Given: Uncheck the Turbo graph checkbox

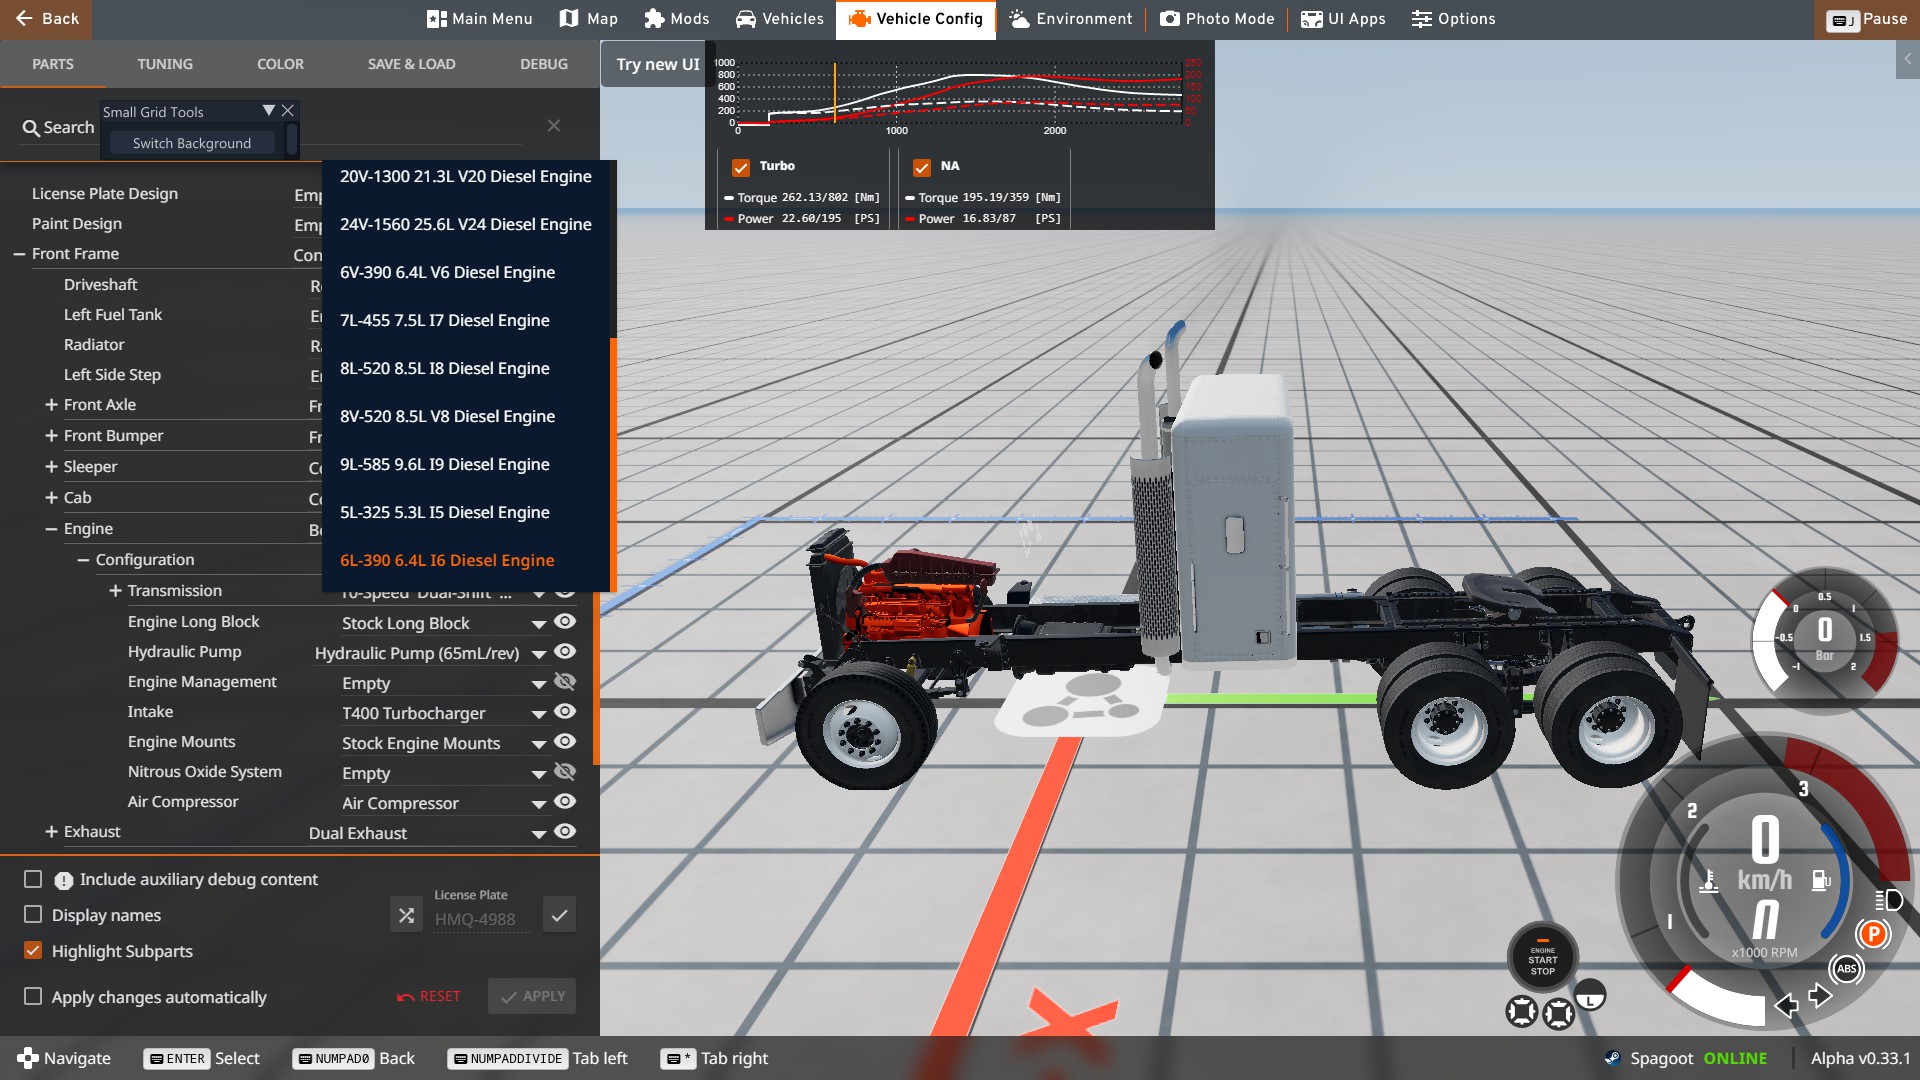Looking at the screenshot, I should [741, 167].
